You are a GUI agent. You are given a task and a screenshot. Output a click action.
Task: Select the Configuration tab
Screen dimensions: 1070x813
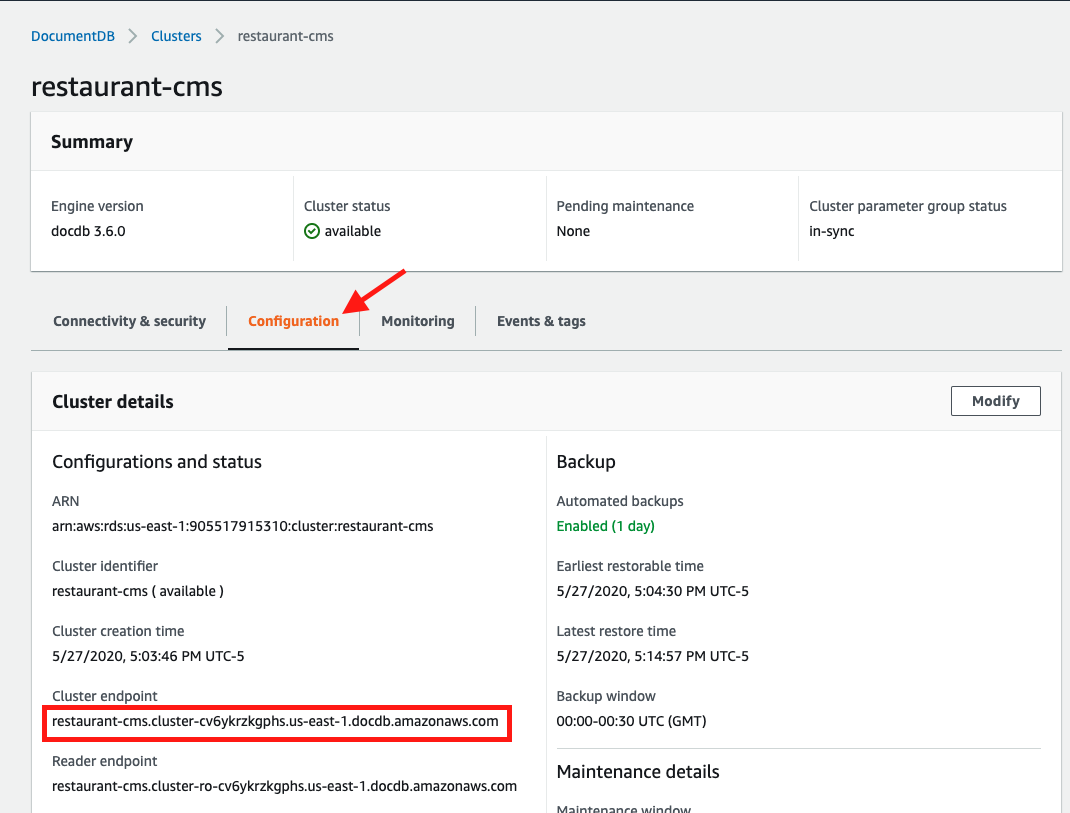pos(293,321)
